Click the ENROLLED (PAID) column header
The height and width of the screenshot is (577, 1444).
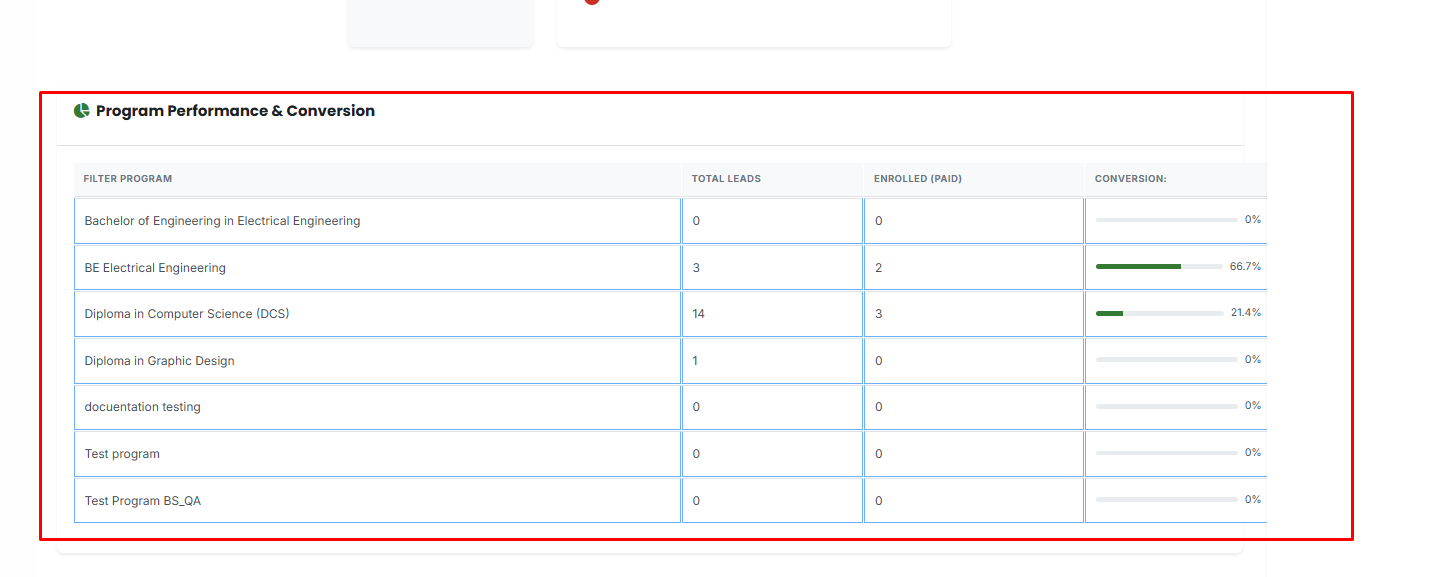tap(918, 179)
